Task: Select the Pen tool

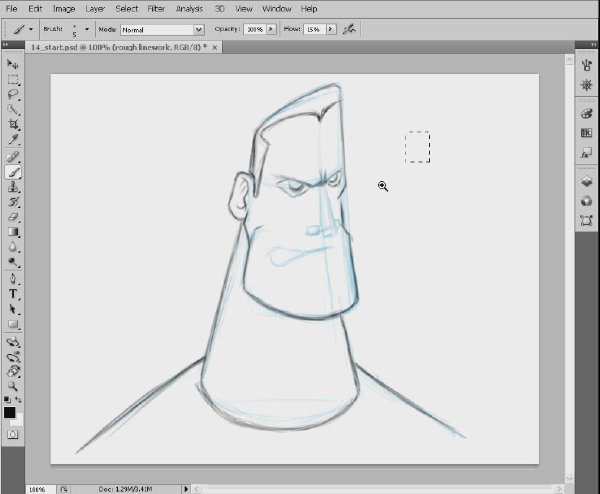Action: [x=13, y=279]
